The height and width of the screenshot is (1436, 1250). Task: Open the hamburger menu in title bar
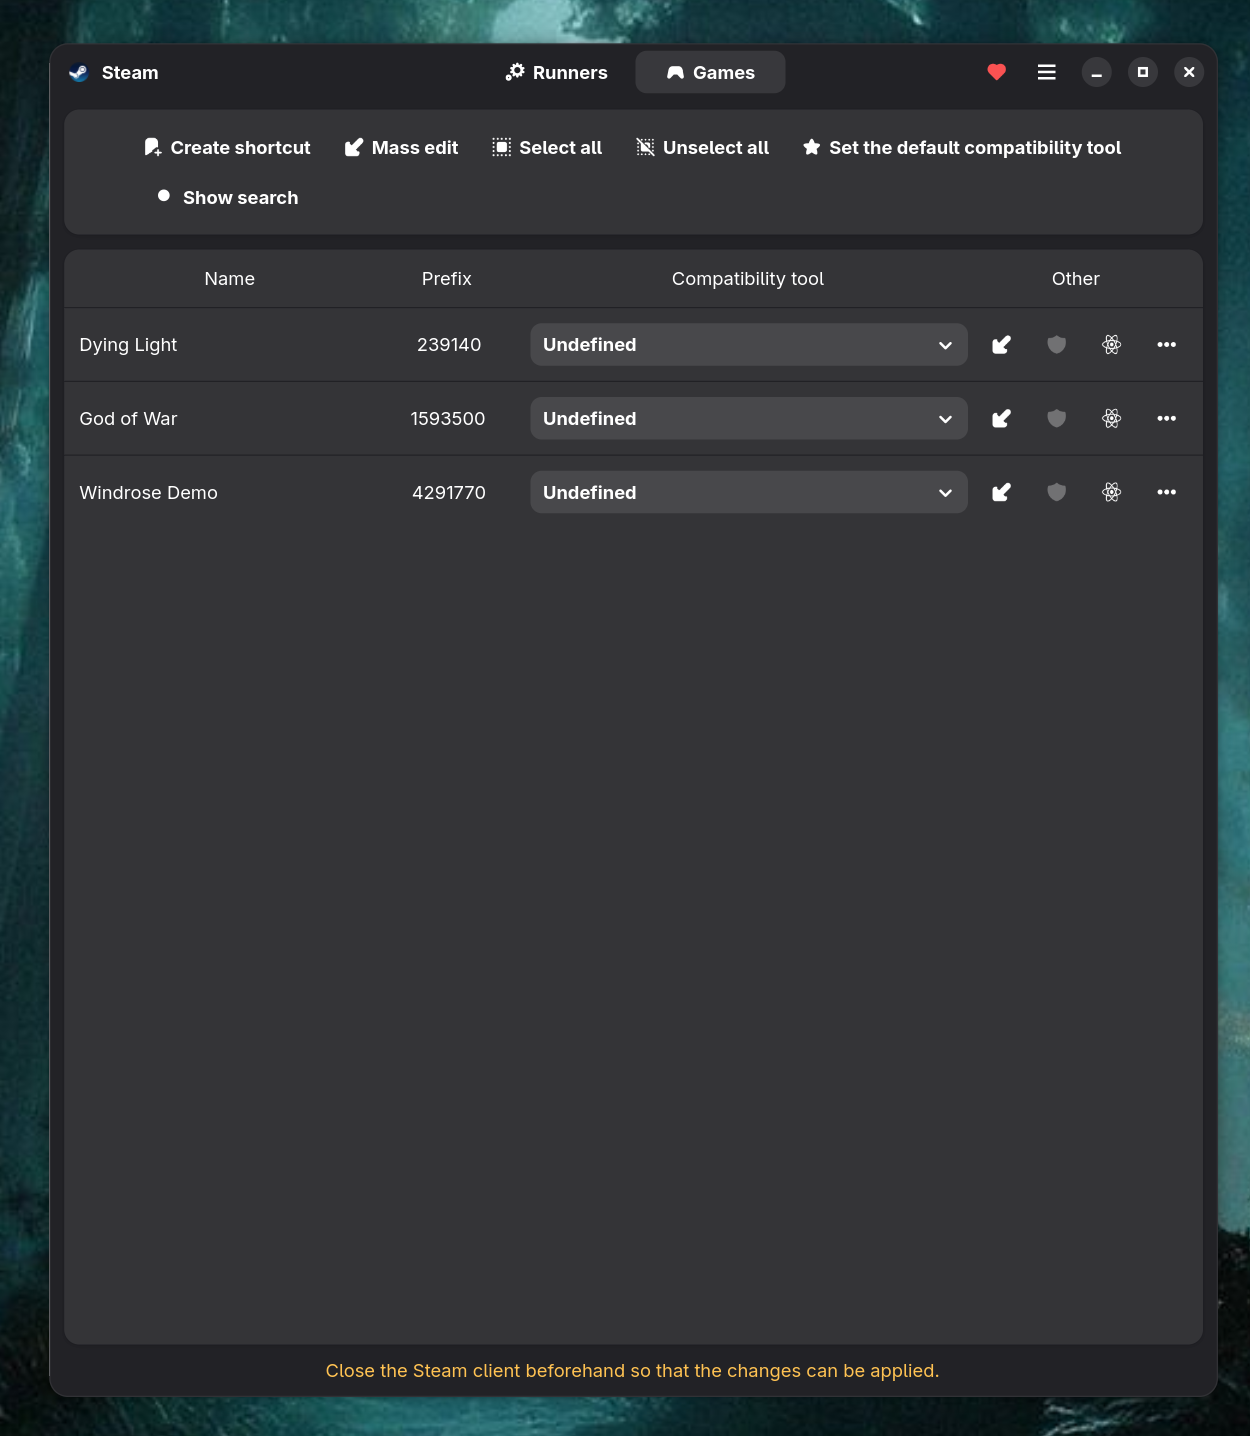click(x=1046, y=72)
